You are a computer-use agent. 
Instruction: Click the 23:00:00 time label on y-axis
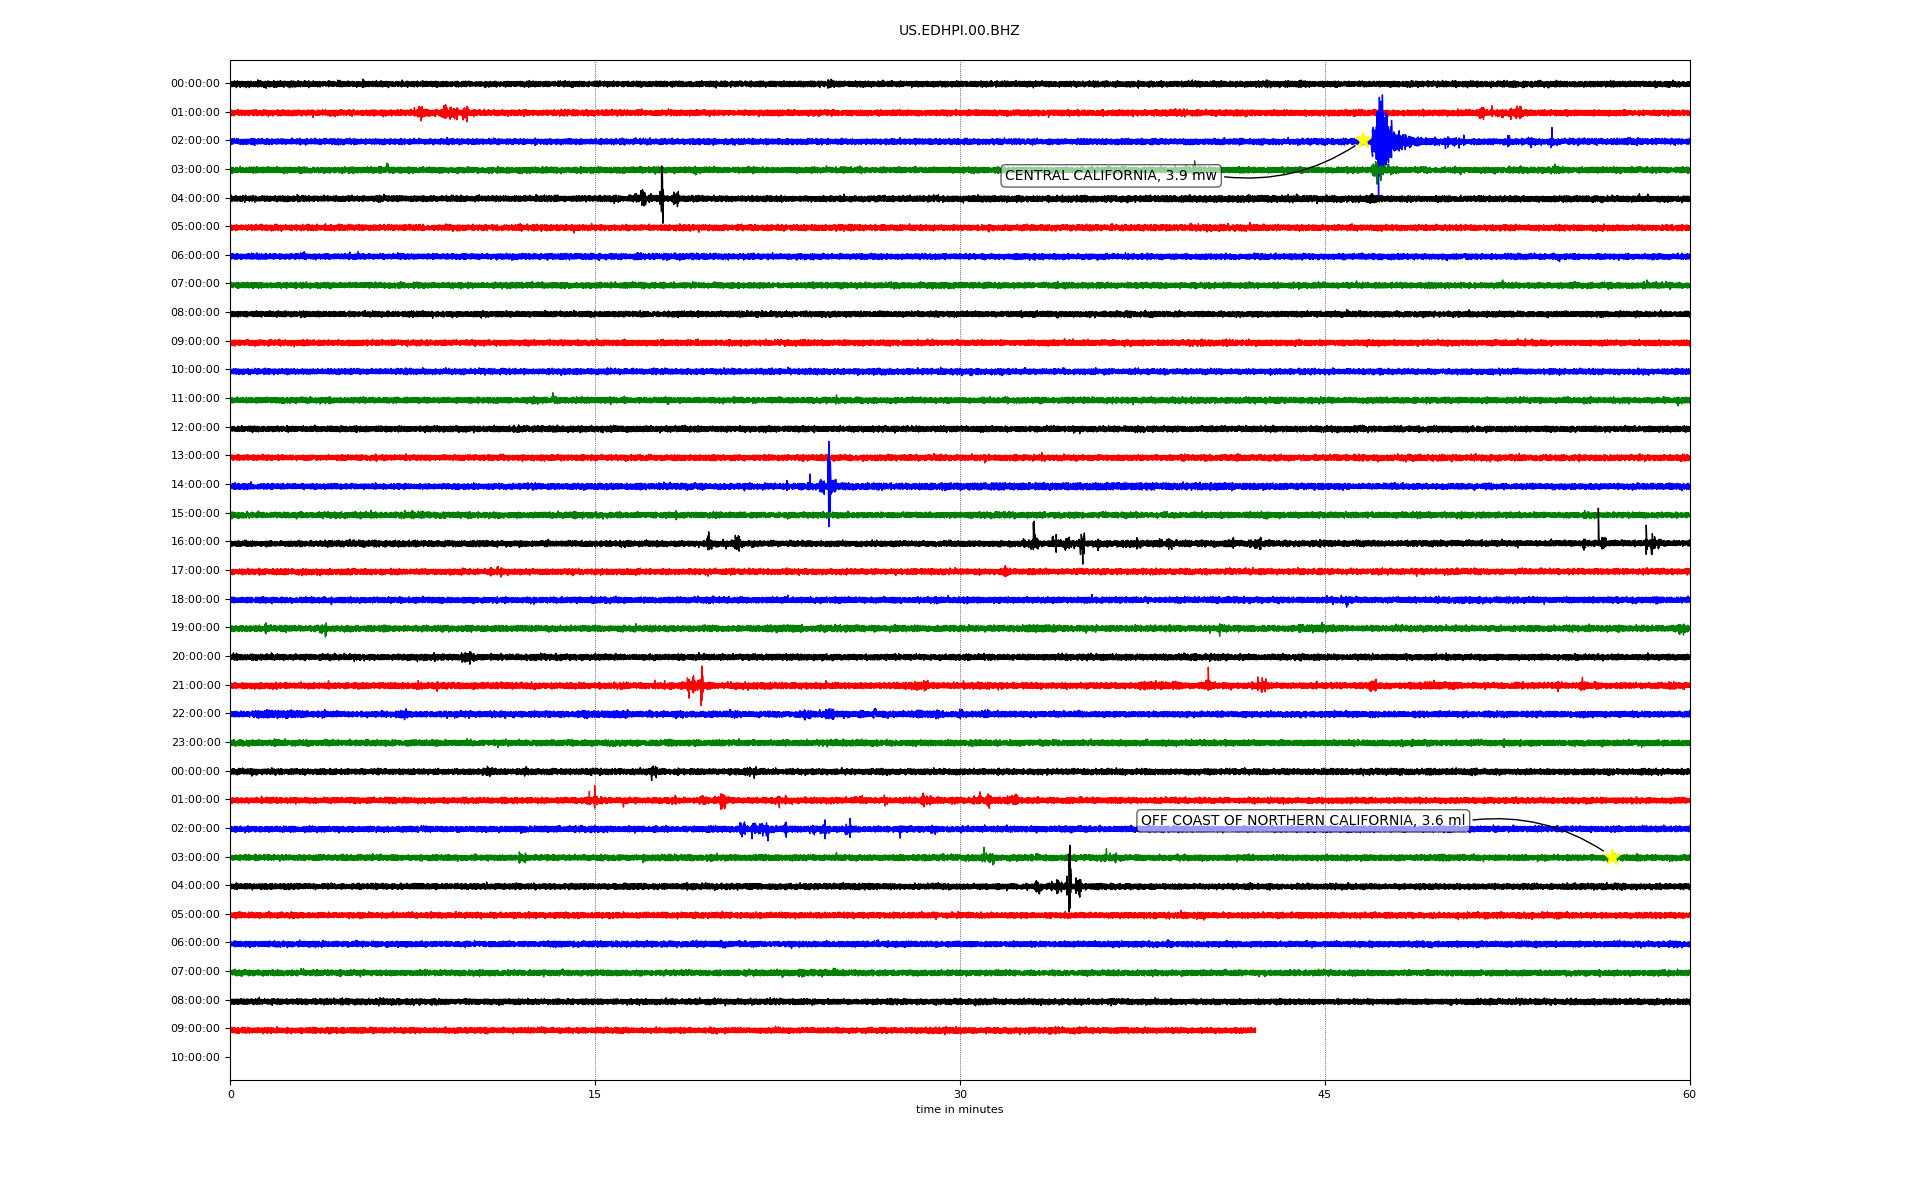(195, 743)
